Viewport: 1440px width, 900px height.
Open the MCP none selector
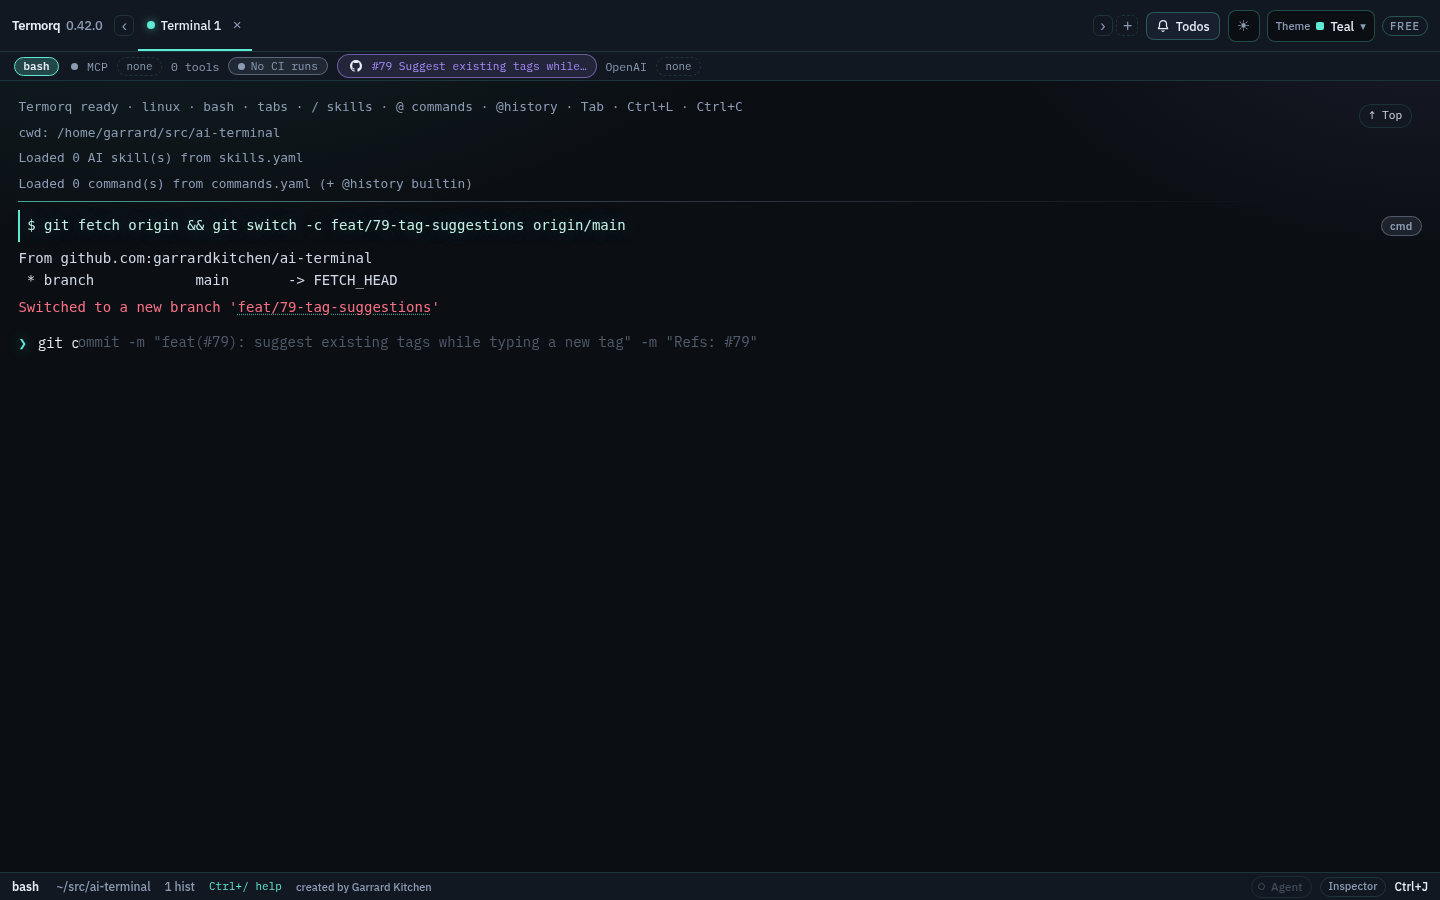(x=139, y=67)
